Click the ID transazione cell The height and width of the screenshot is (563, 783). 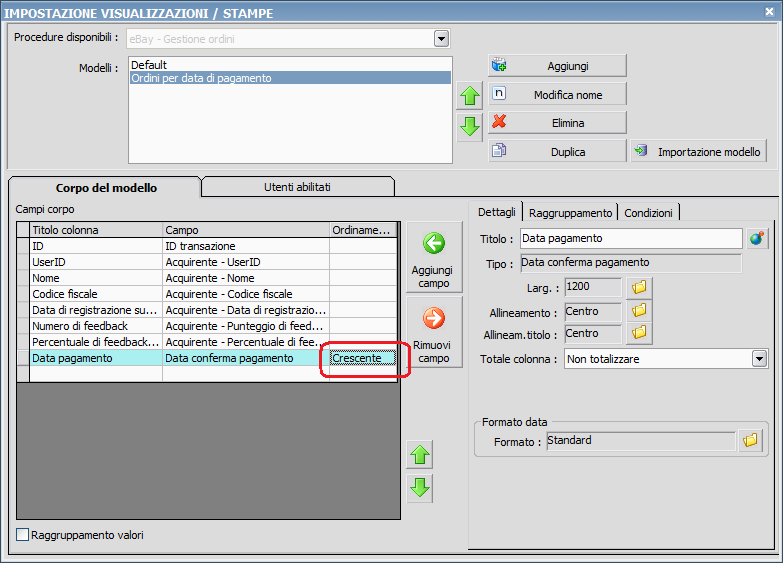(x=246, y=246)
